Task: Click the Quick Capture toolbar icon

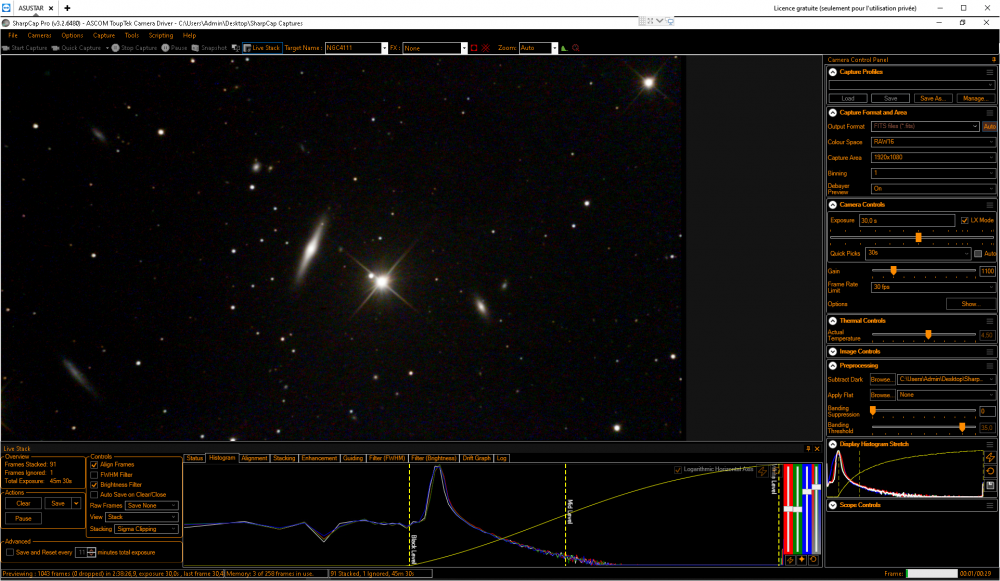Action: pos(55,48)
